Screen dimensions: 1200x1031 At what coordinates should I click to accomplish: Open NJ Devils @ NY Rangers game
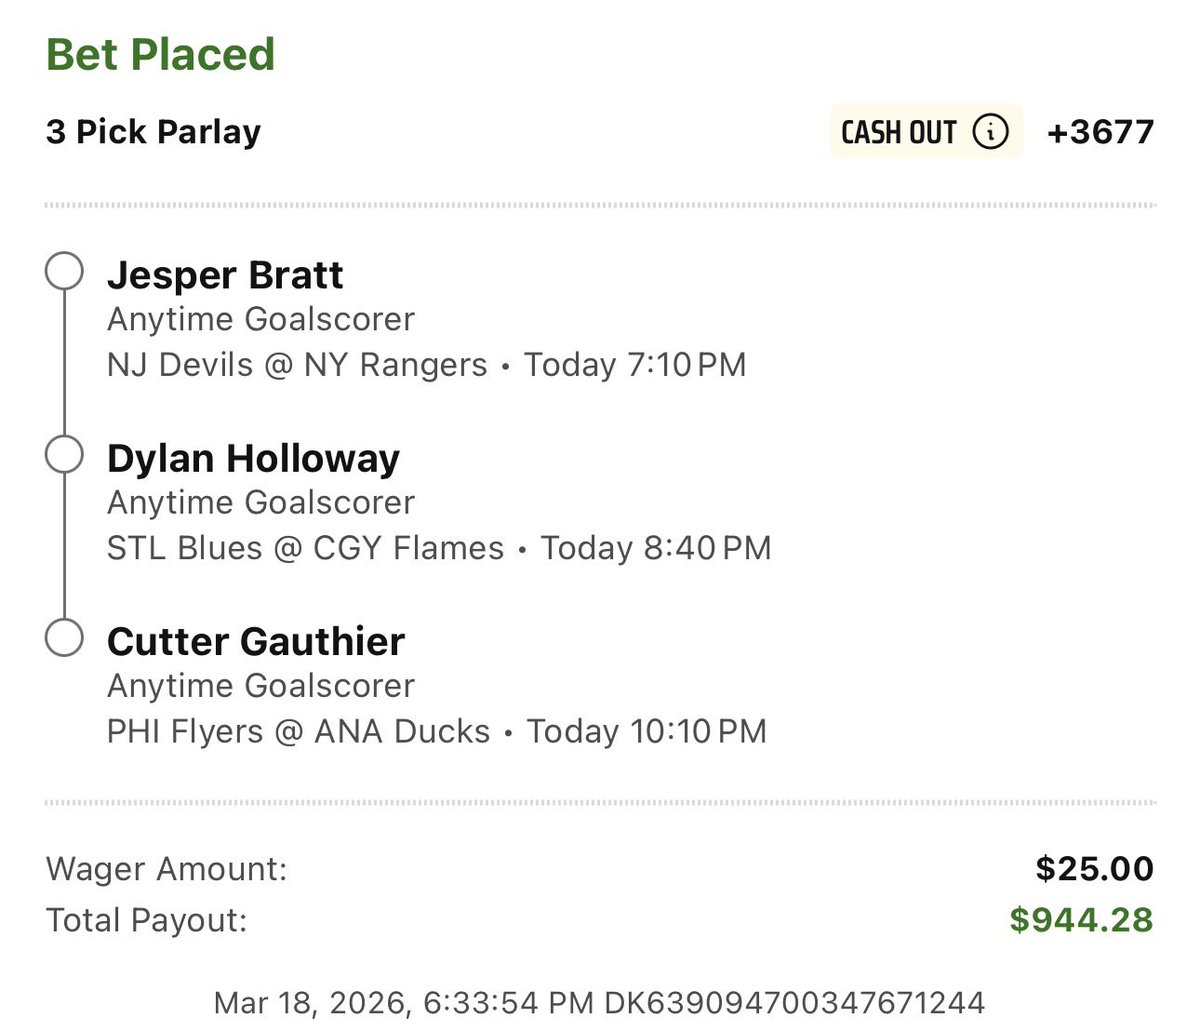297,365
